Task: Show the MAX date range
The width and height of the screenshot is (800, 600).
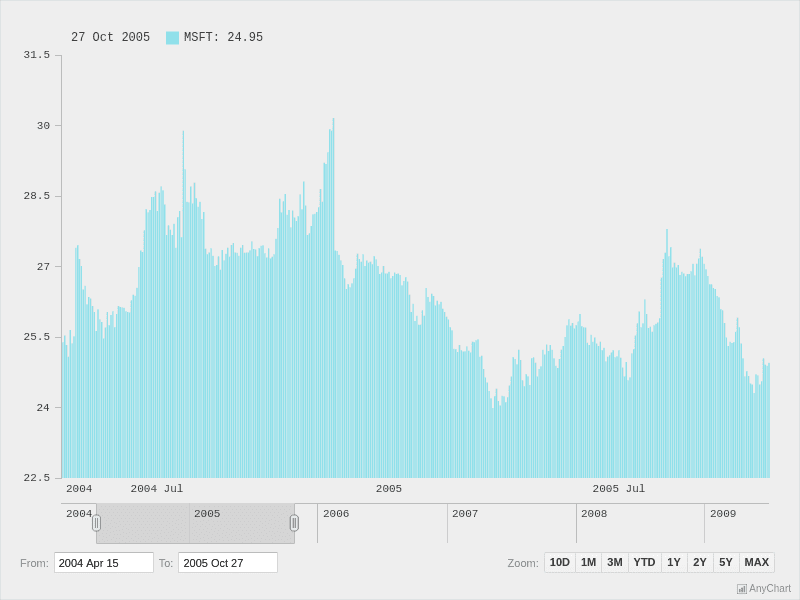Action: (x=757, y=562)
